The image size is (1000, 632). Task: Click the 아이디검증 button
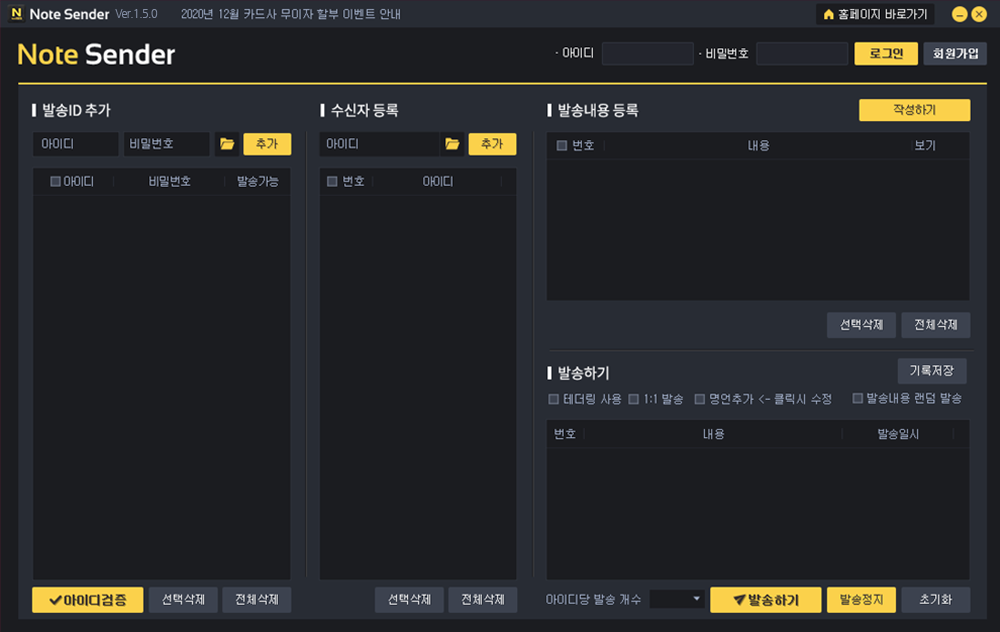[x=88, y=600]
